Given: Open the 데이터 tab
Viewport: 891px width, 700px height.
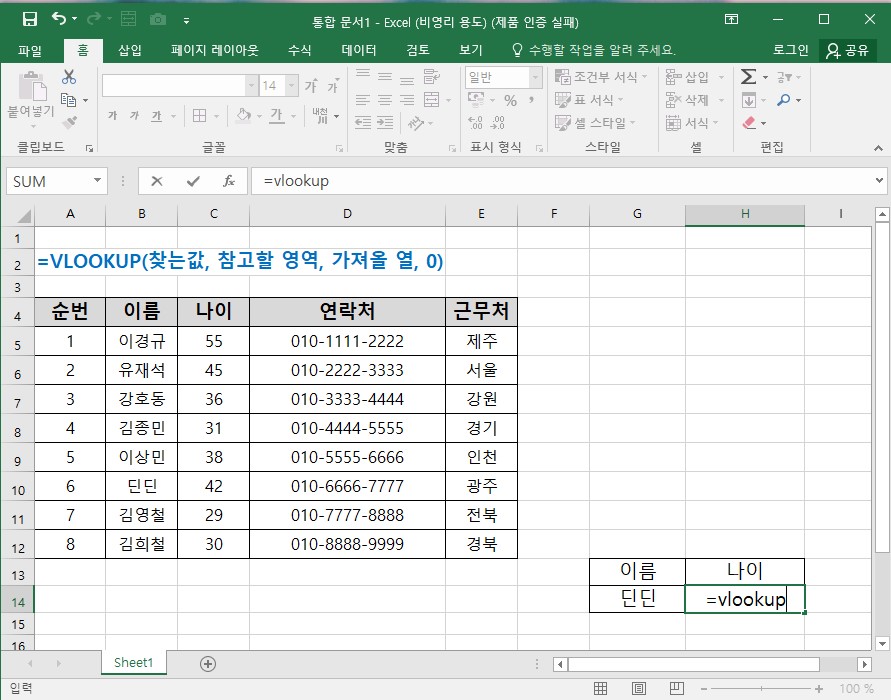Looking at the screenshot, I should pyautogui.click(x=359, y=51).
